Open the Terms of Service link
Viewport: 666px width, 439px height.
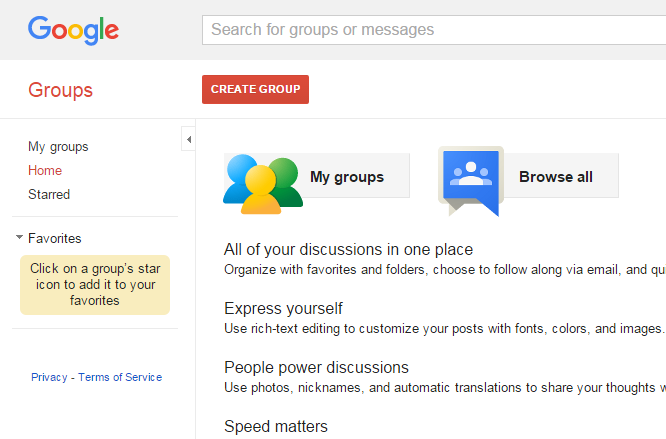tap(120, 377)
